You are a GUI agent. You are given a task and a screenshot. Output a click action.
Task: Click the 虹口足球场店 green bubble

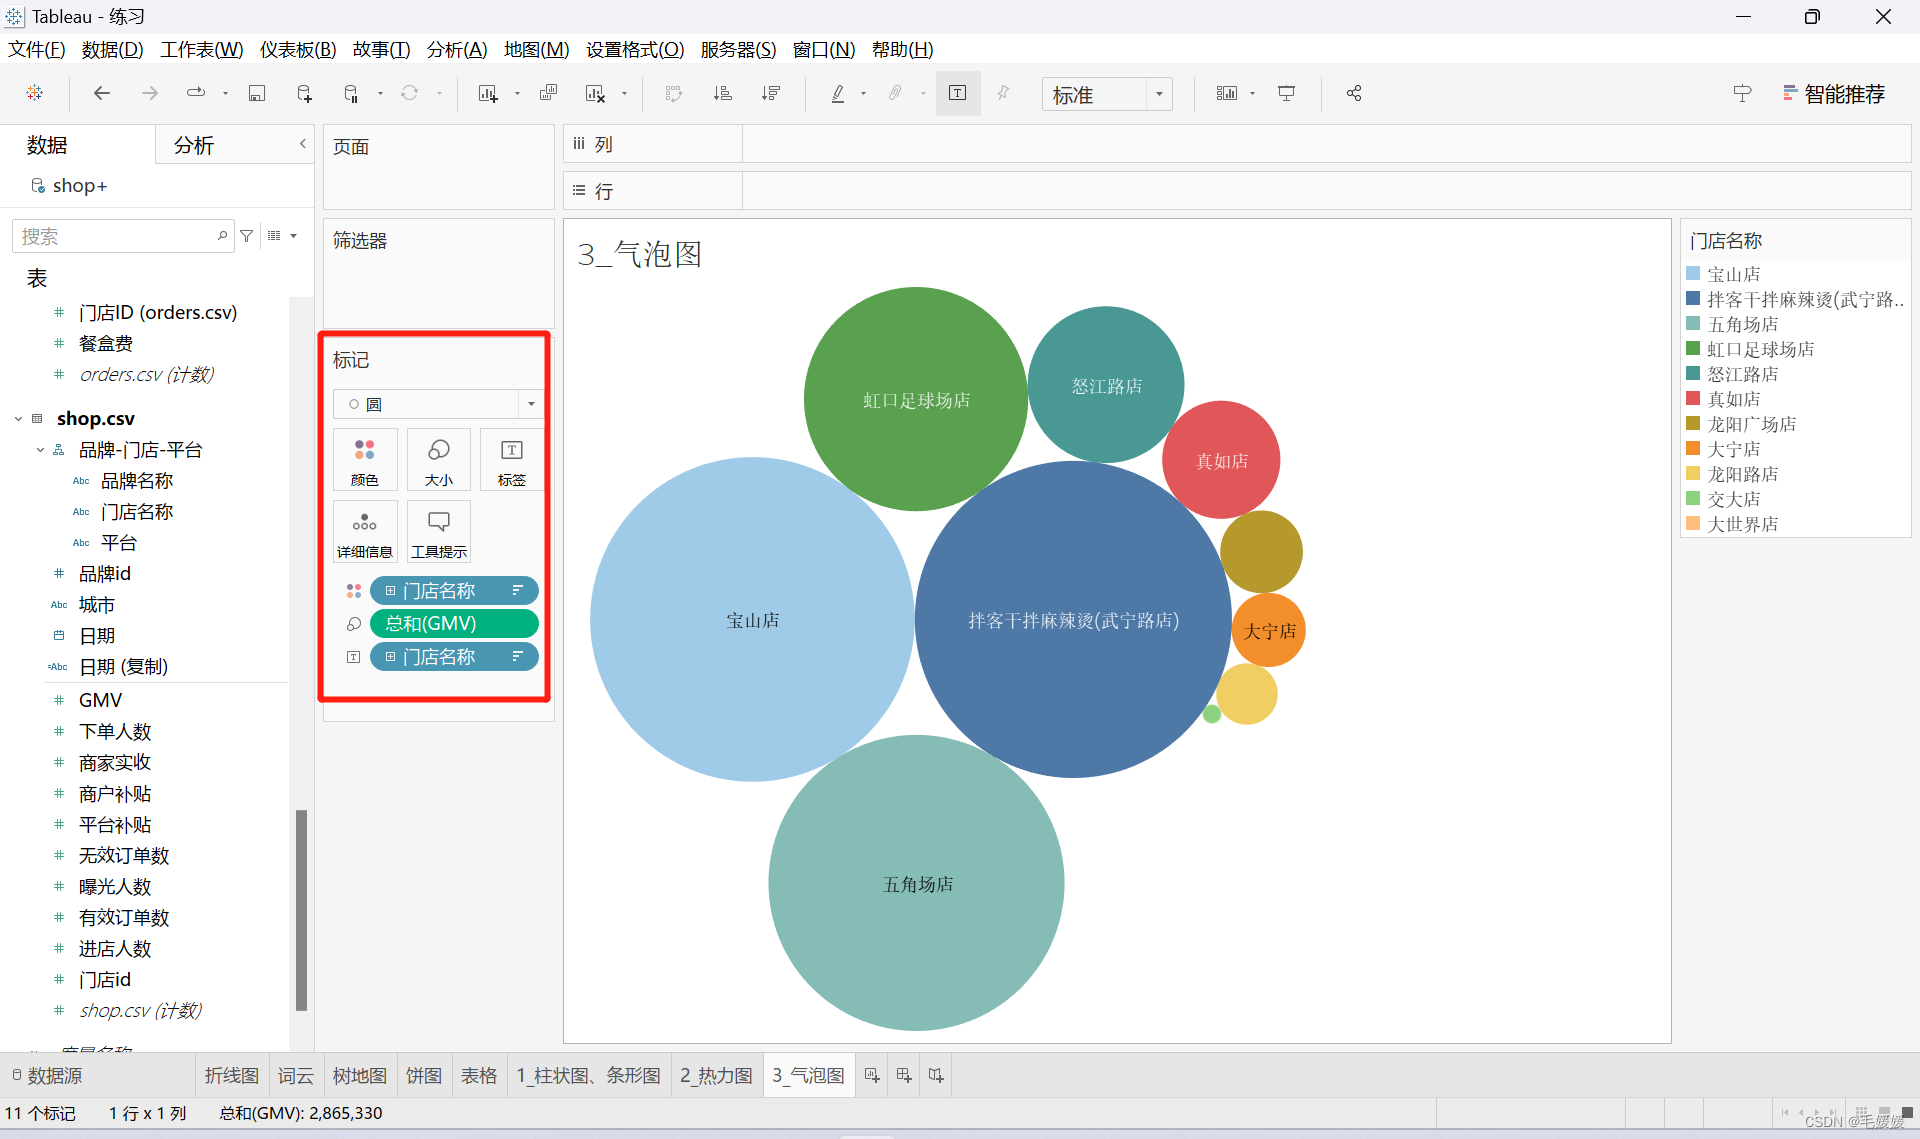point(915,399)
